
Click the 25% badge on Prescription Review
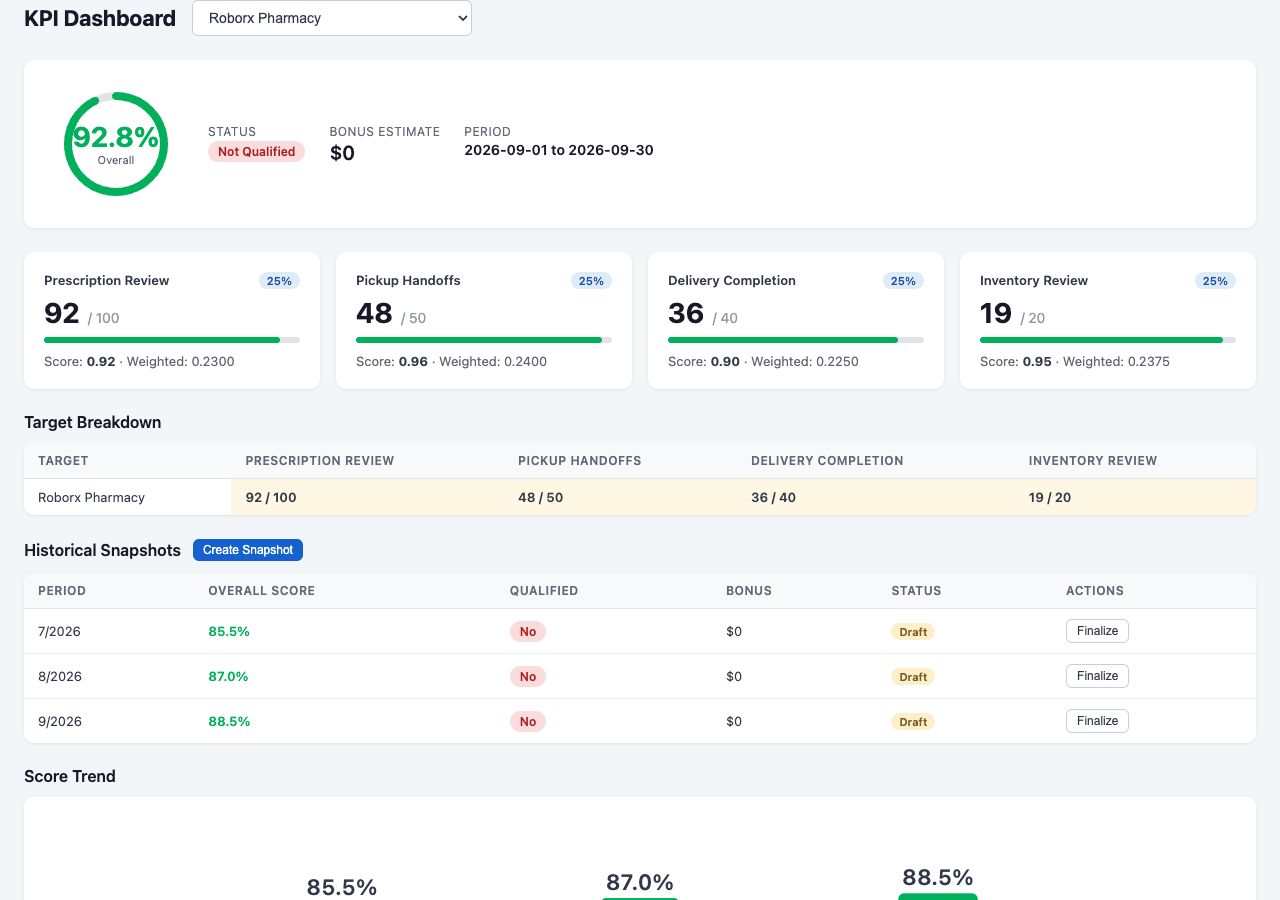tap(279, 281)
